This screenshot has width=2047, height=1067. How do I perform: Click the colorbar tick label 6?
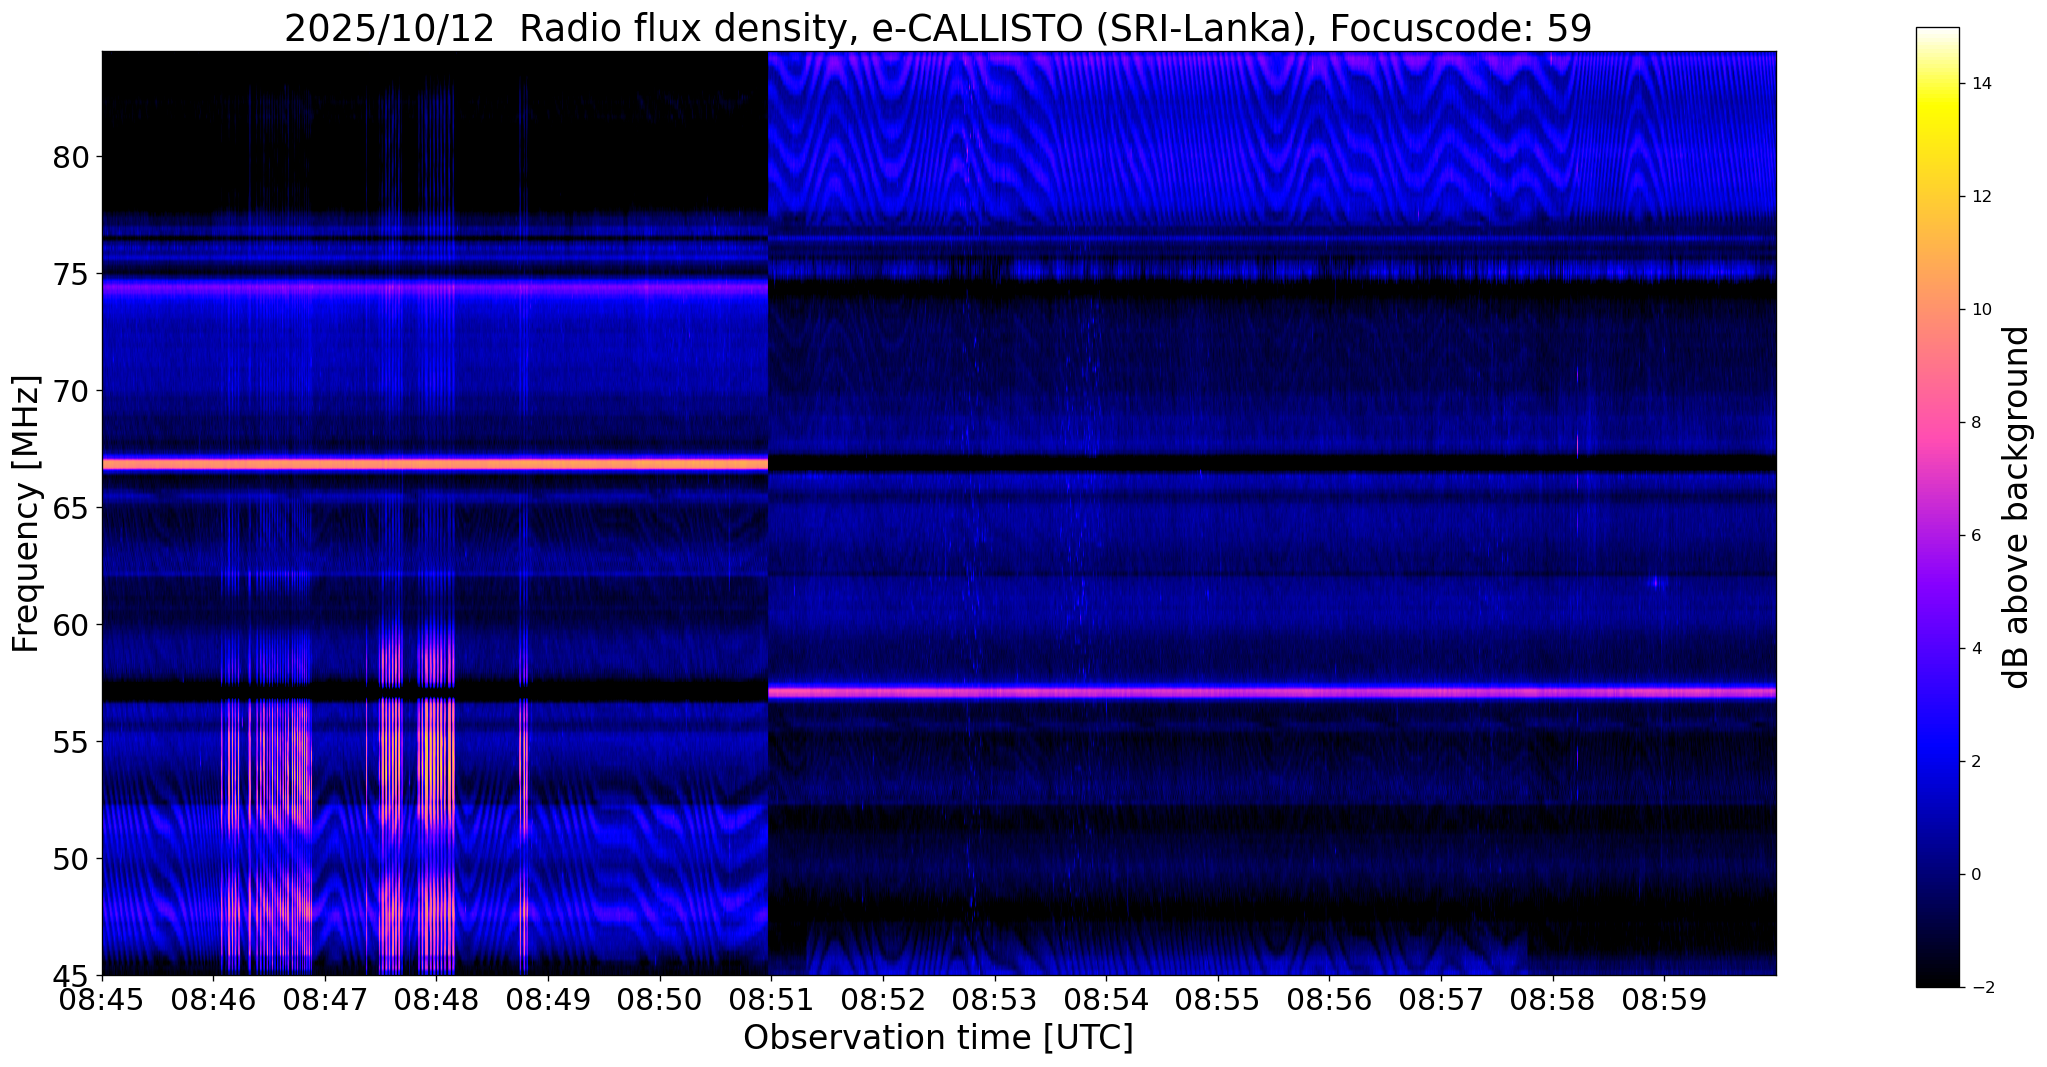tap(1975, 536)
